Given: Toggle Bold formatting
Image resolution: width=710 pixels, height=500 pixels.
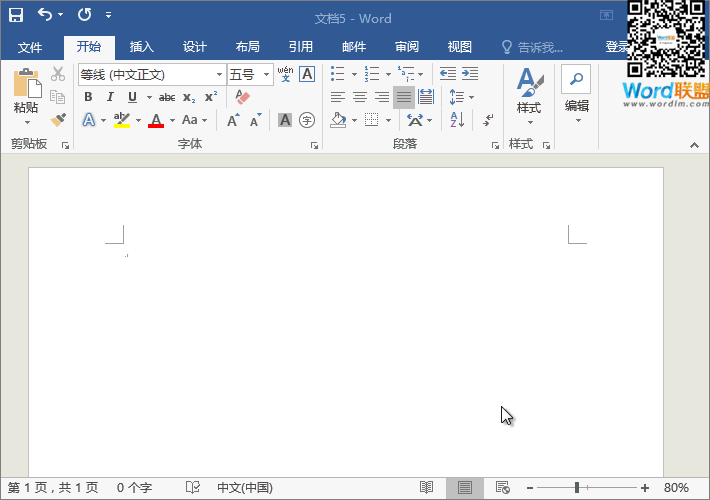Looking at the screenshot, I should [x=88, y=97].
